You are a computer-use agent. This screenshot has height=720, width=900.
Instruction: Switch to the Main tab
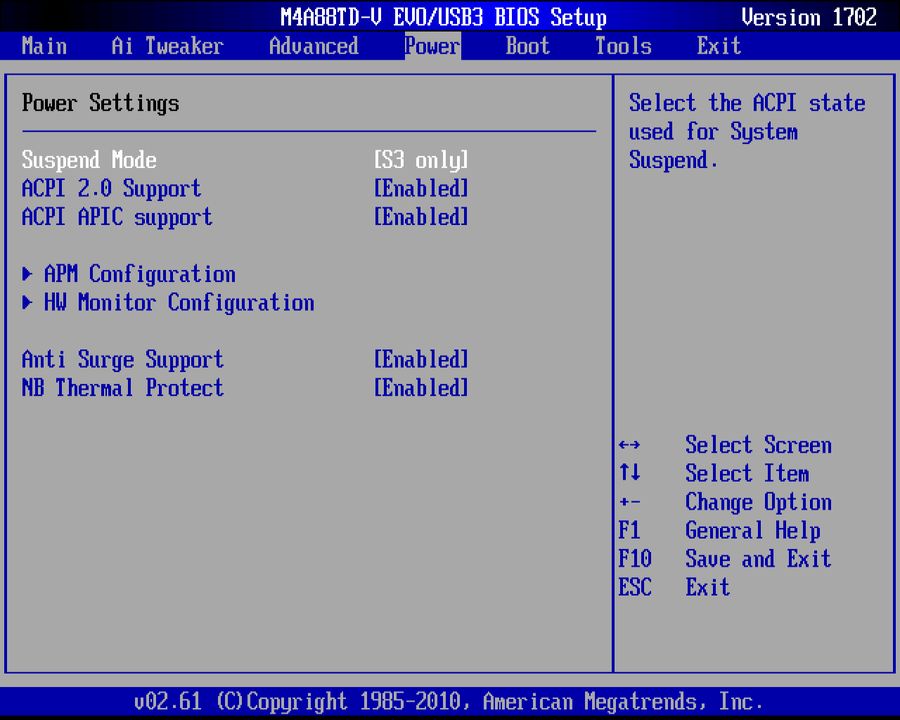44,46
